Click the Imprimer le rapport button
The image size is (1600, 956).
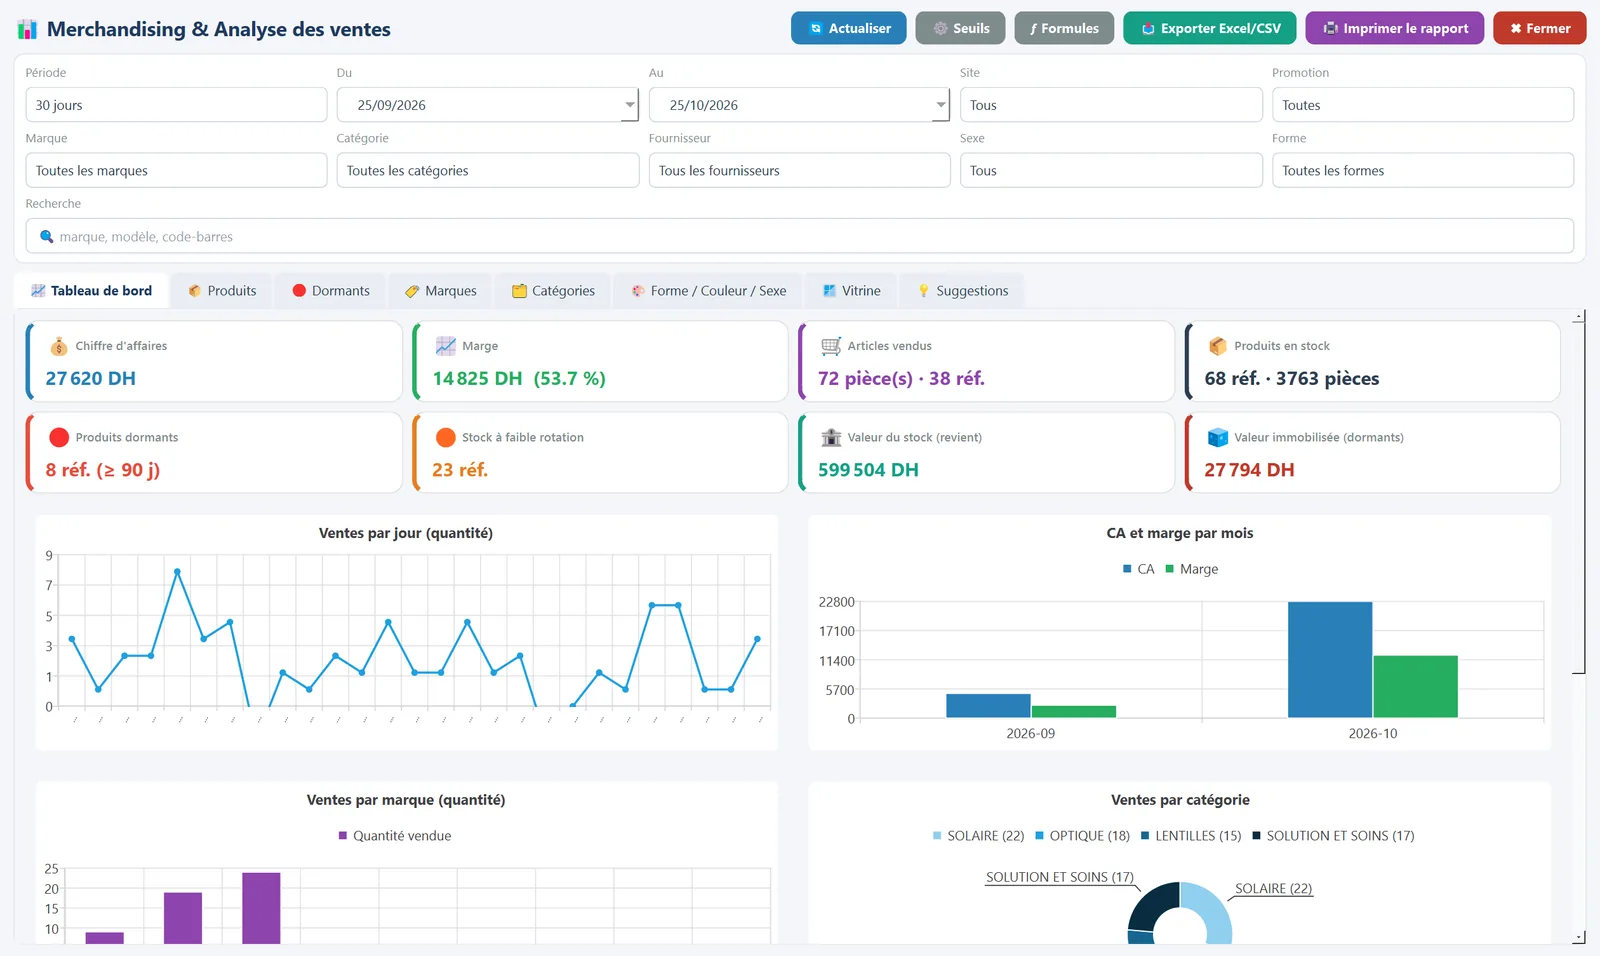(x=1395, y=28)
